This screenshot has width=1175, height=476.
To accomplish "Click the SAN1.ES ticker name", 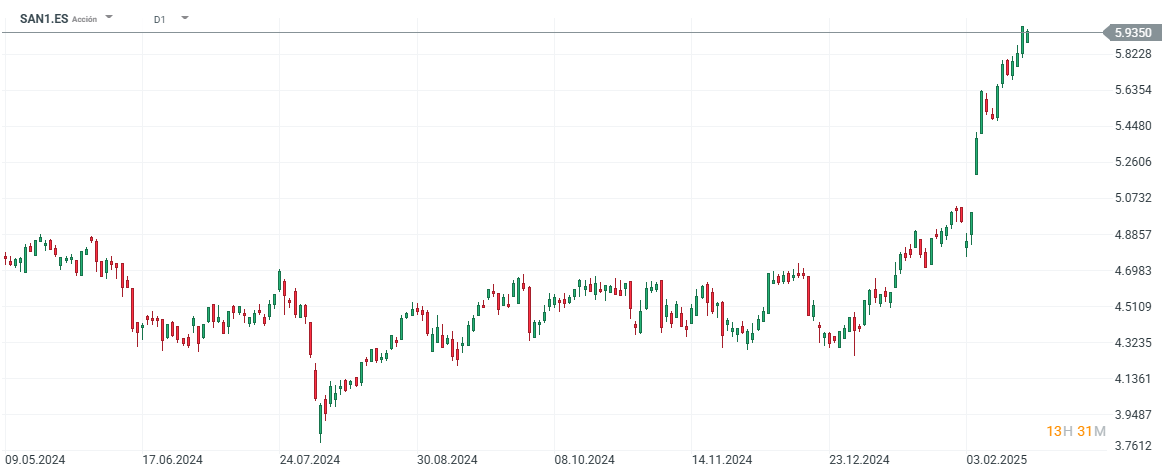I will tap(44, 19).
